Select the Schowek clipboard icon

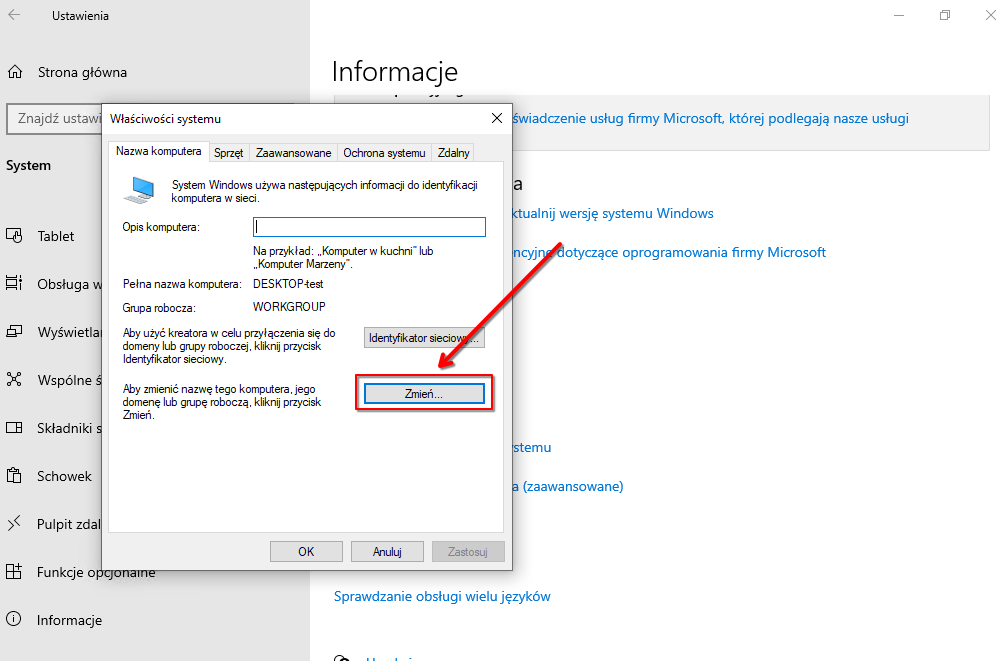click(15, 476)
